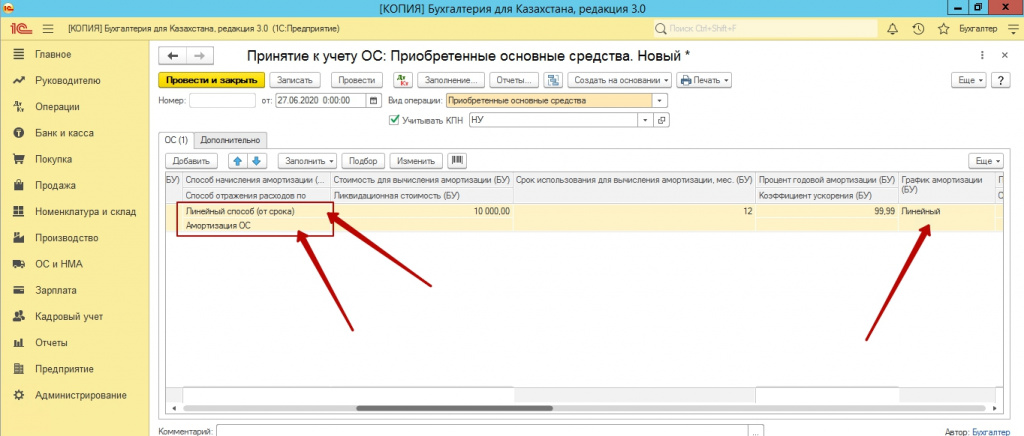
Task: Open the calendar date picker
Action: [374, 101]
